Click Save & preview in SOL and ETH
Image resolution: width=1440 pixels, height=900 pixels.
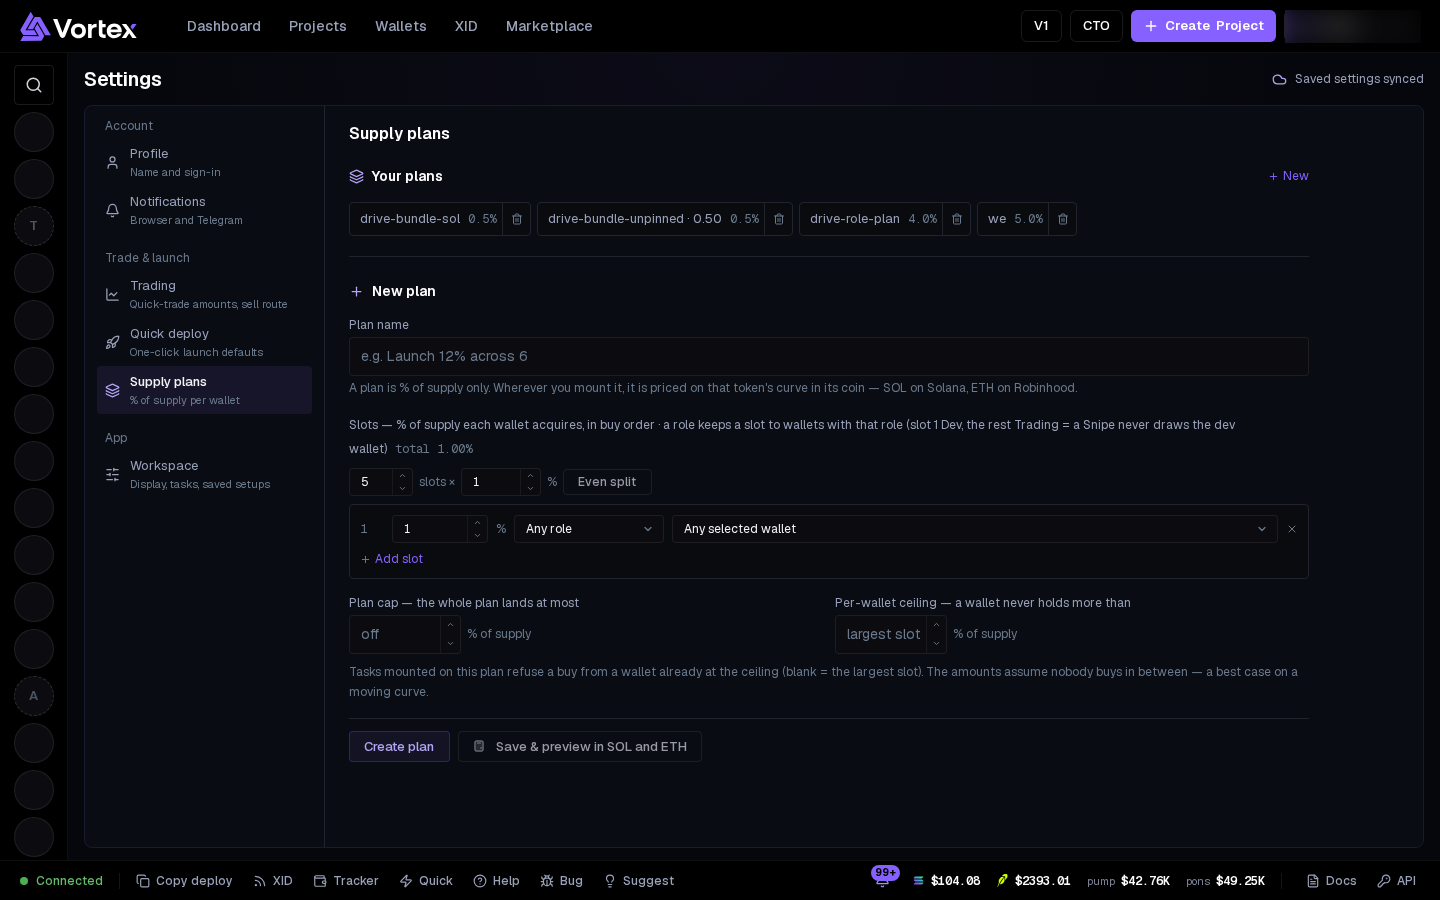580,747
